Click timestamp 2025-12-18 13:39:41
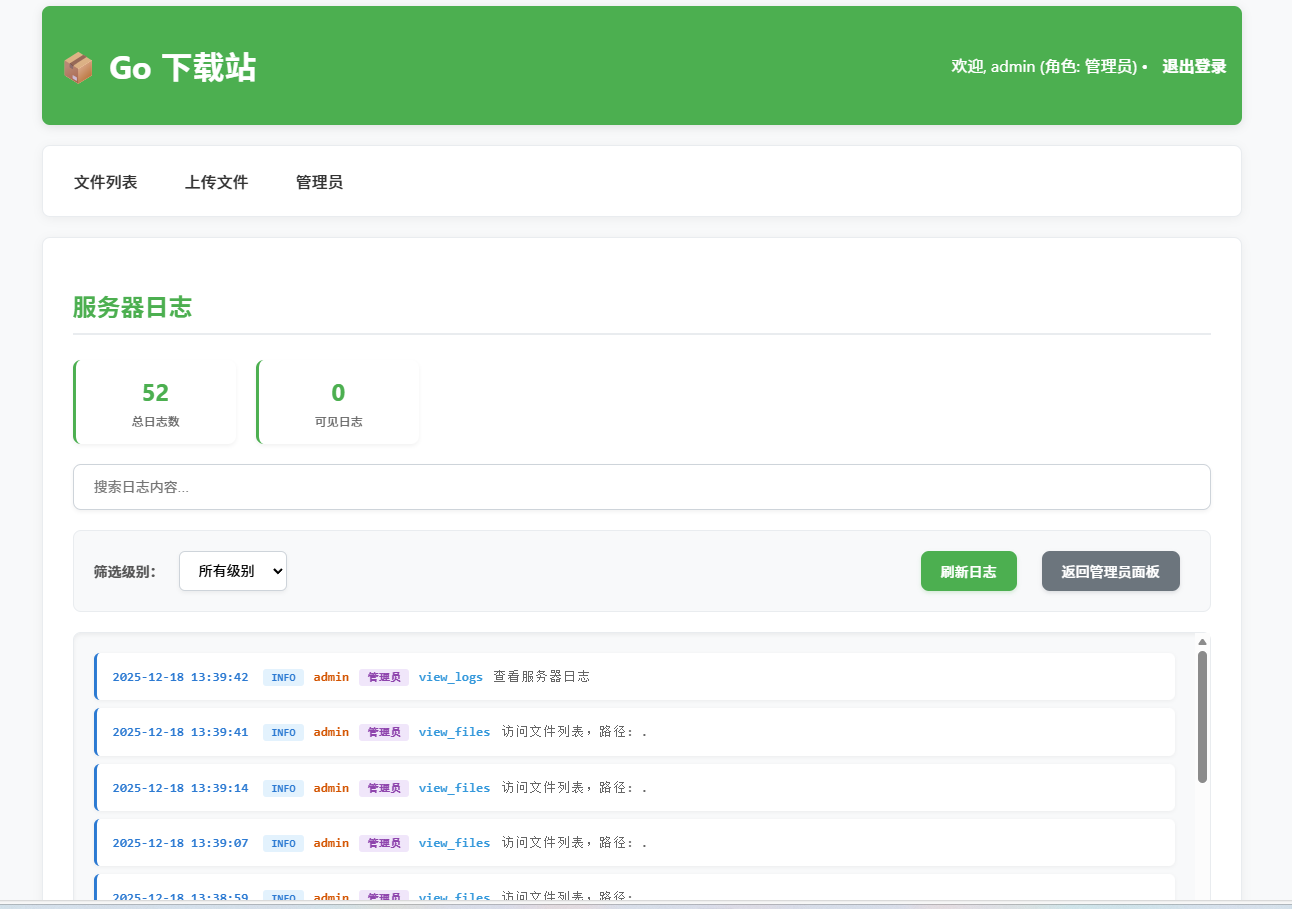This screenshot has width=1292, height=909. pos(180,732)
